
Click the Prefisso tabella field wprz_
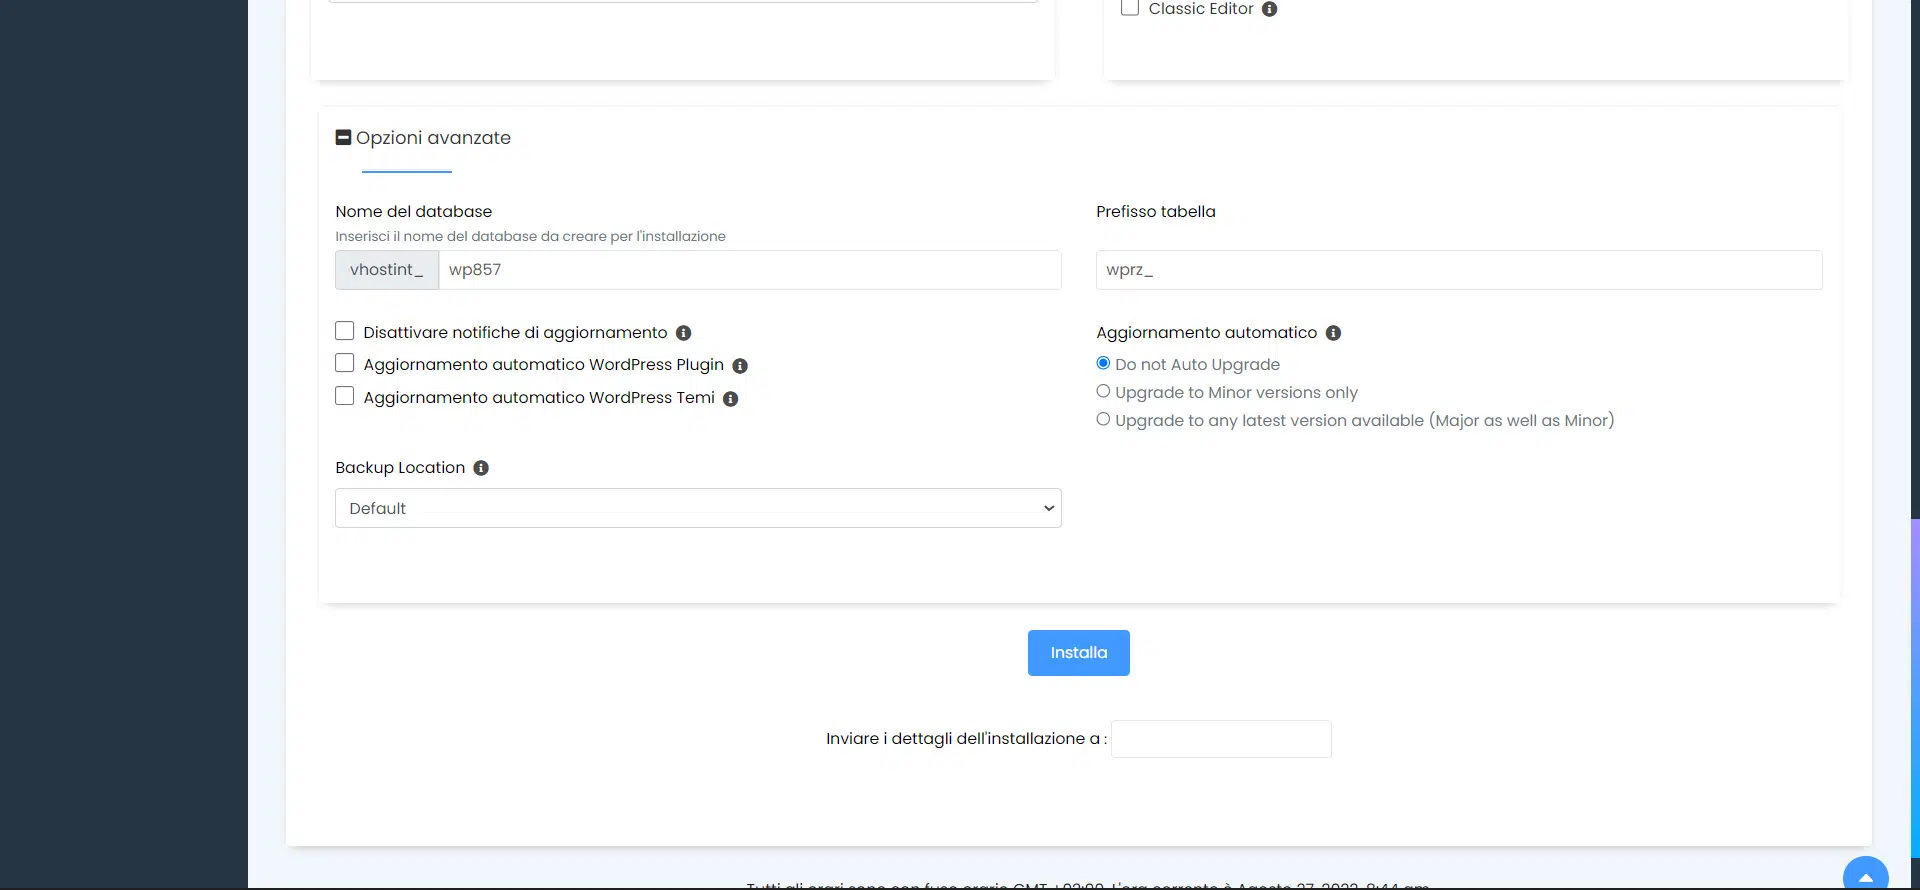[1459, 270]
